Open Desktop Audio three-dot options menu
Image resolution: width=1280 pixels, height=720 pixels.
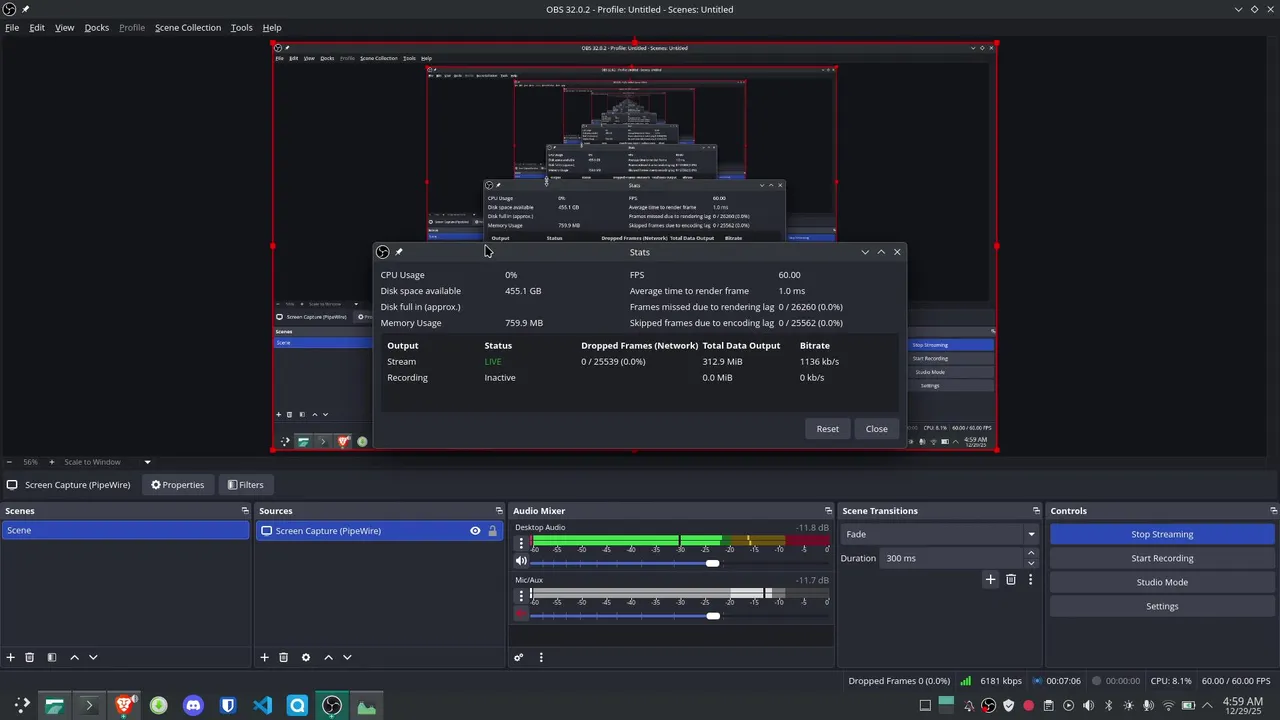pyautogui.click(x=520, y=544)
